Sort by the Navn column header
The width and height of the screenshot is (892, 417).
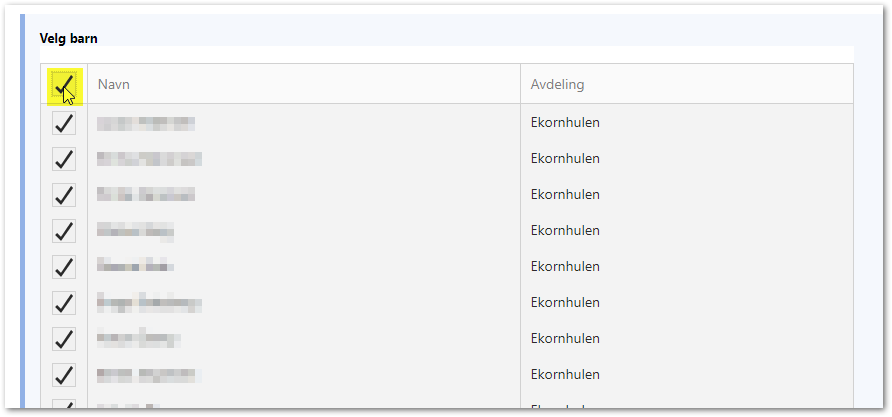(x=114, y=85)
